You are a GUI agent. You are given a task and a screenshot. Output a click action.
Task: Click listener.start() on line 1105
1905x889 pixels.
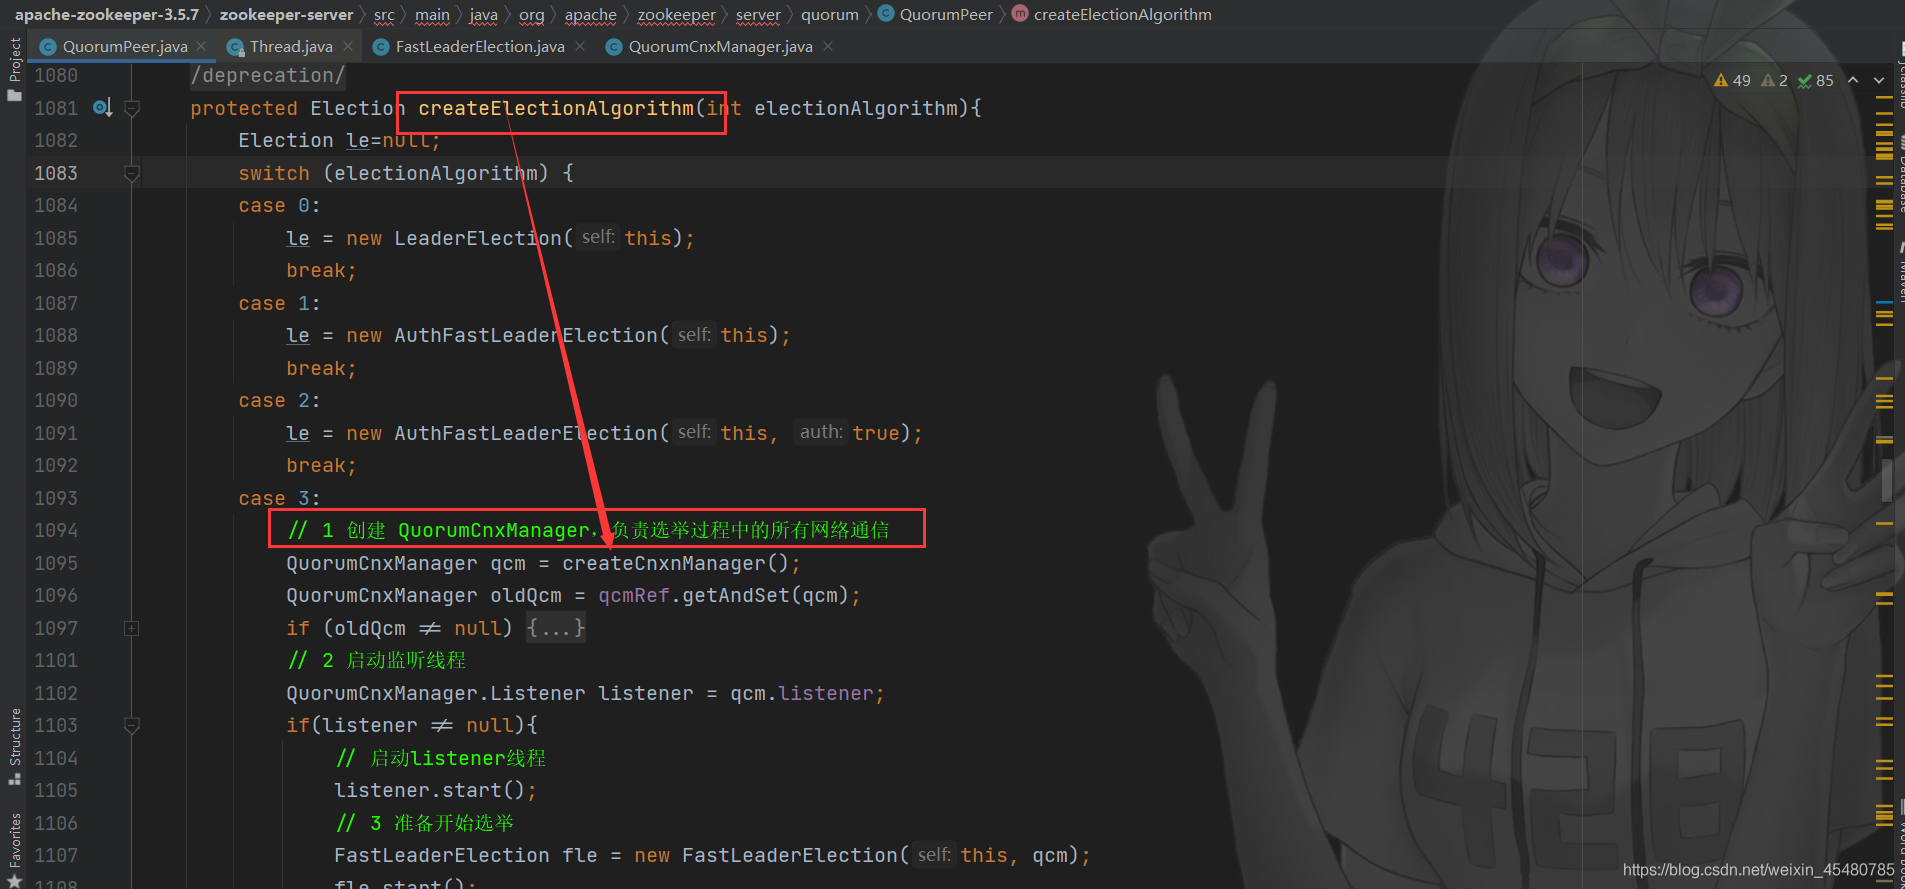(x=430, y=790)
